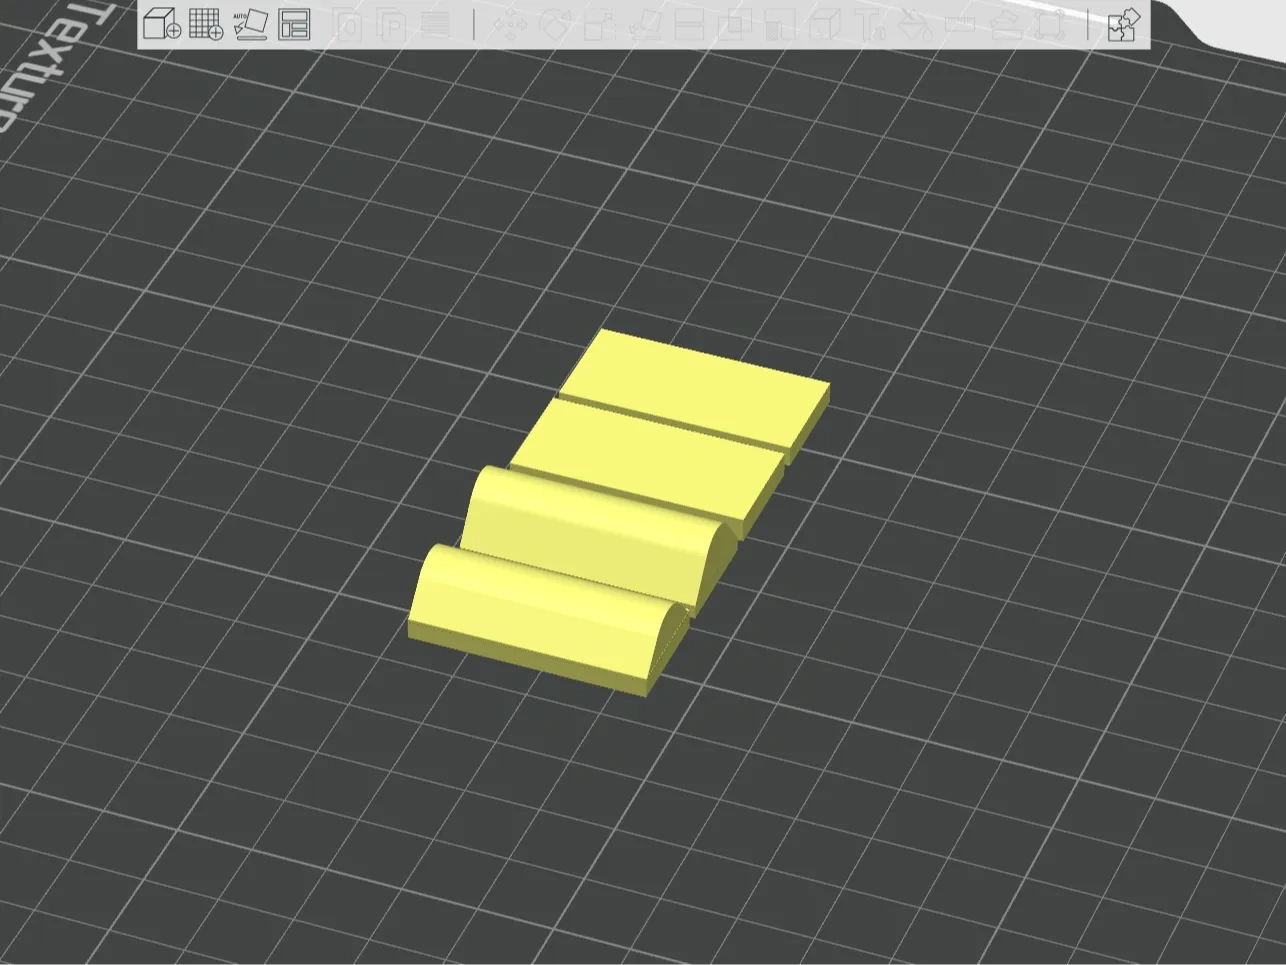The width and height of the screenshot is (1286, 965).
Task: Activate the Cut tool
Action: point(689,24)
